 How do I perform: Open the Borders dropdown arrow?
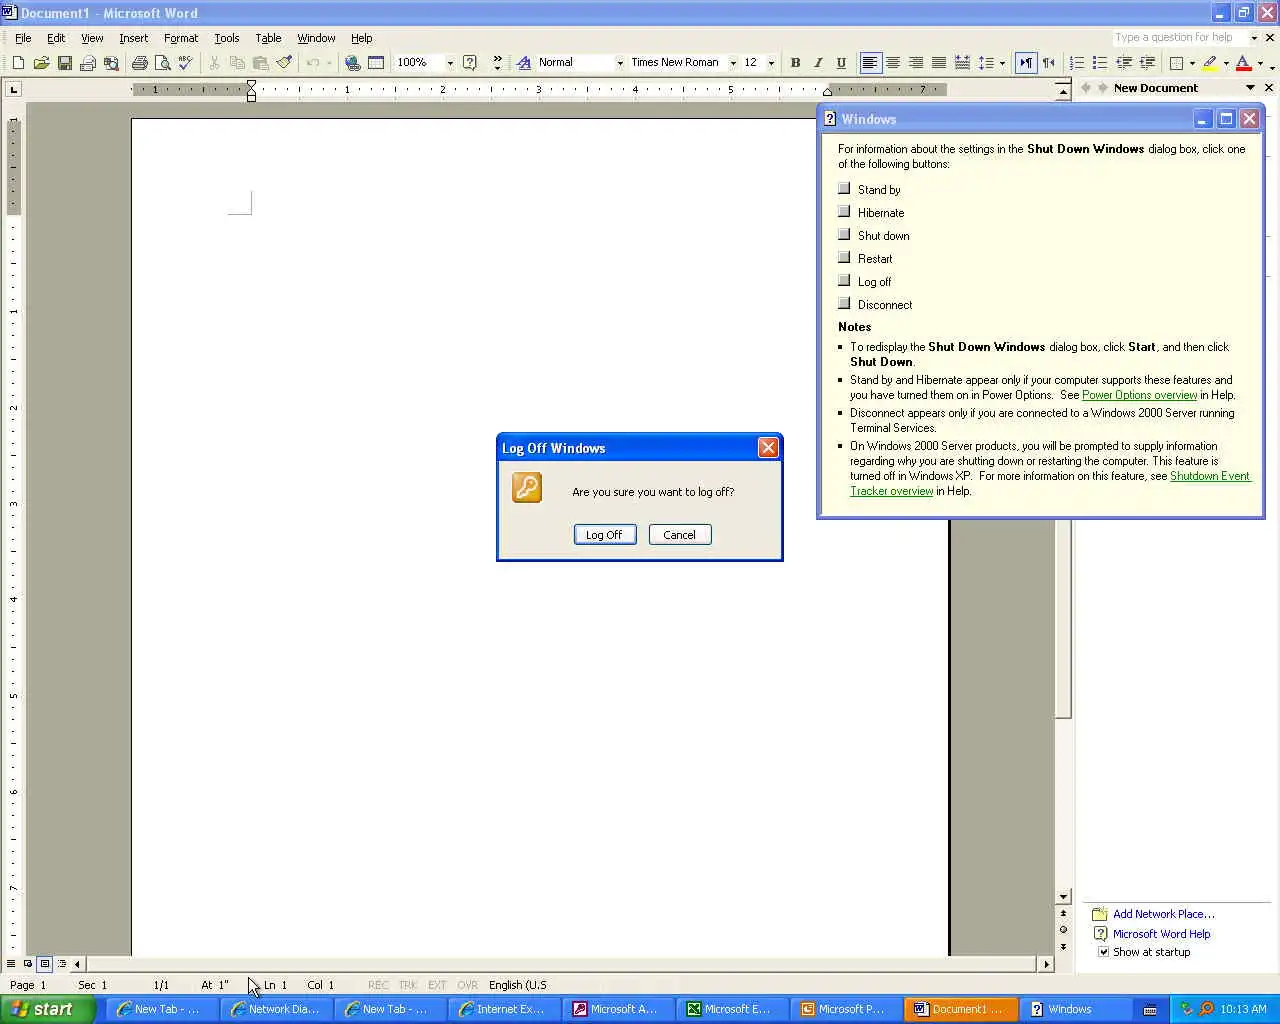[x=1192, y=63]
